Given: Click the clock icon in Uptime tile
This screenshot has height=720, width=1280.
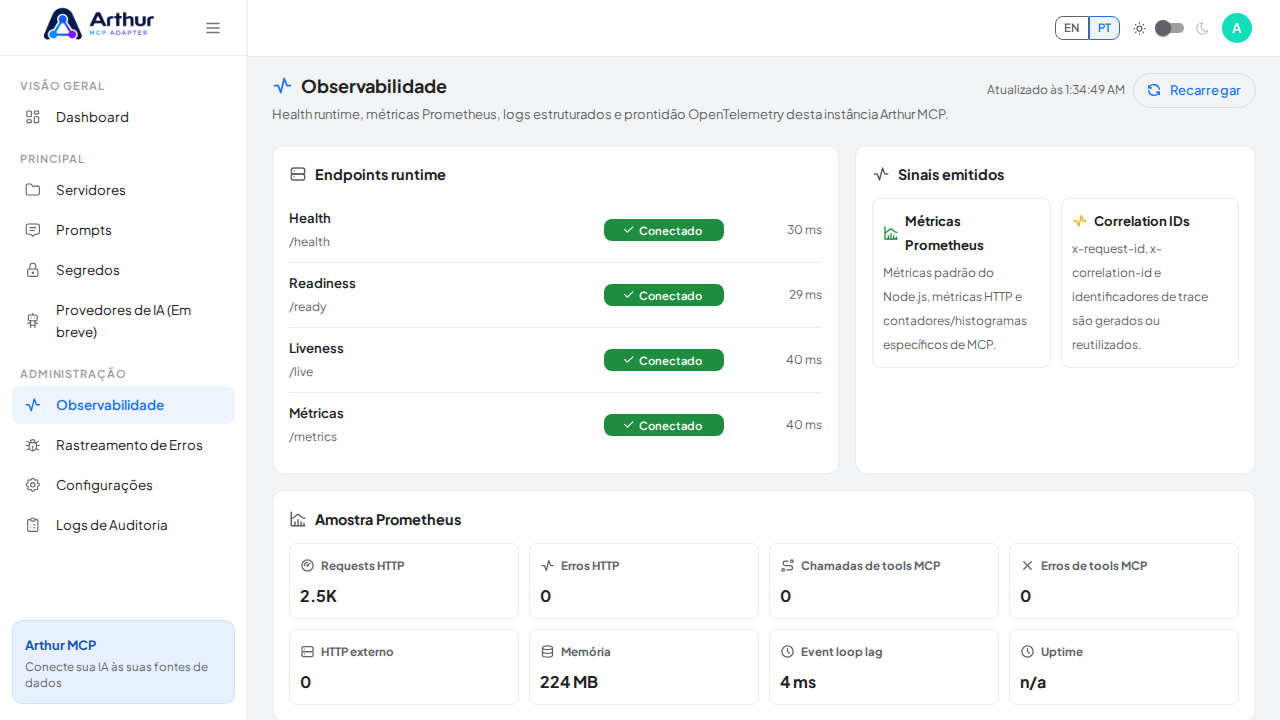Looking at the screenshot, I should pos(1027,651).
